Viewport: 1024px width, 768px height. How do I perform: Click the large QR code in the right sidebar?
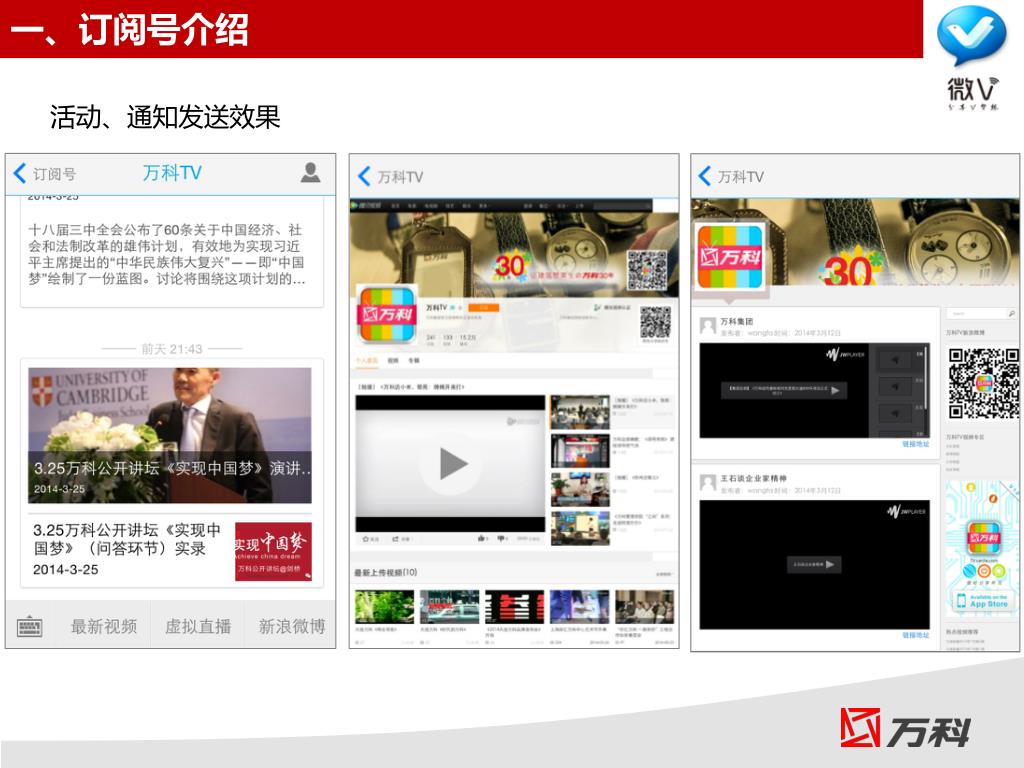pos(984,384)
